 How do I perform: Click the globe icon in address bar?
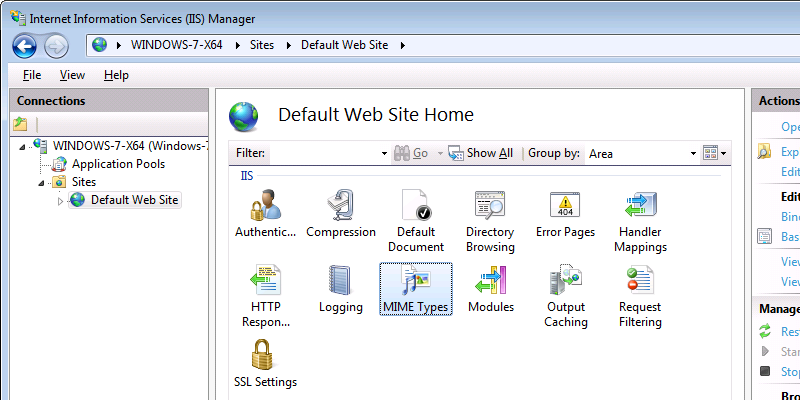tap(99, 45)
